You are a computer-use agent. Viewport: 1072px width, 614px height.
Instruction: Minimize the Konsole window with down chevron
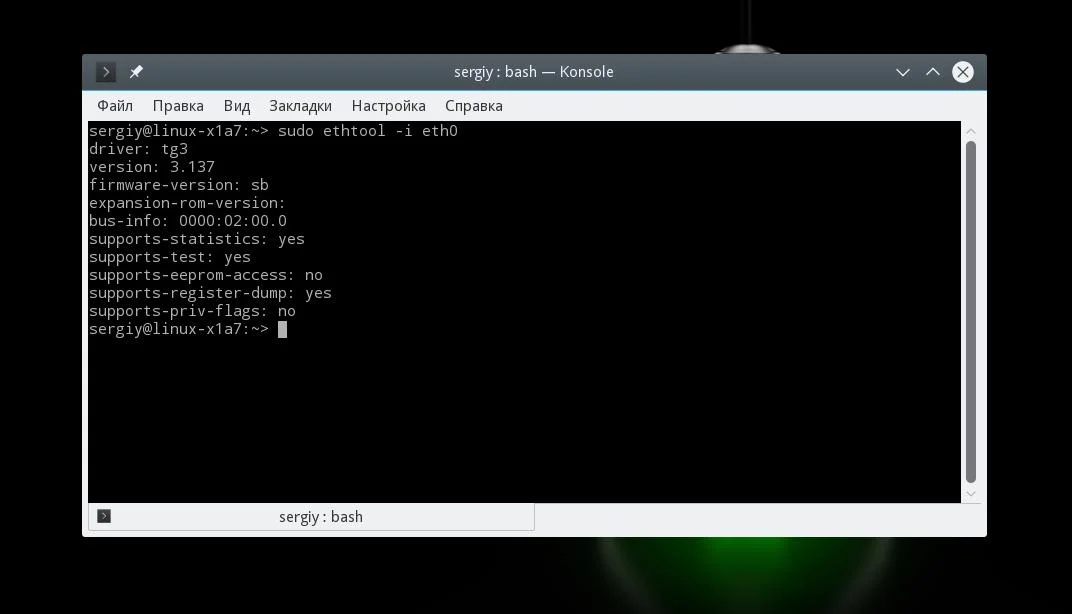coord(902,72)
